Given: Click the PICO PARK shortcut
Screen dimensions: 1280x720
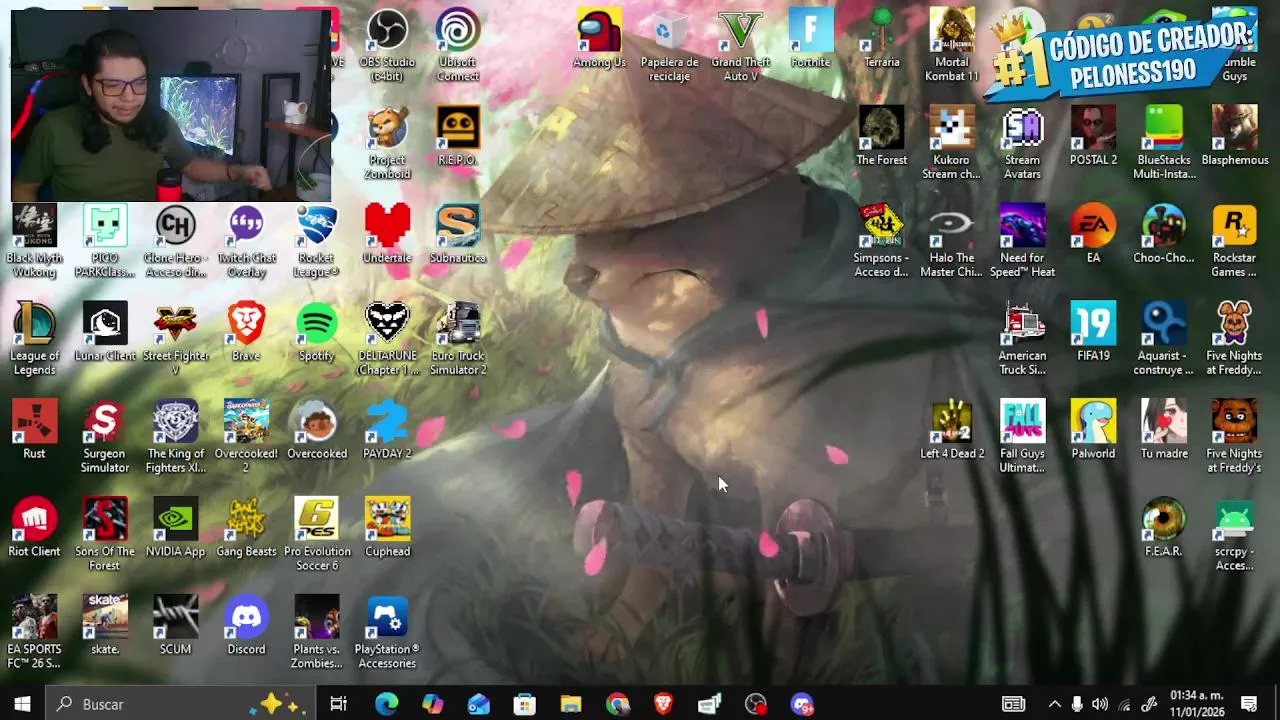Looking at the screenshot, I should coord(105,240).
